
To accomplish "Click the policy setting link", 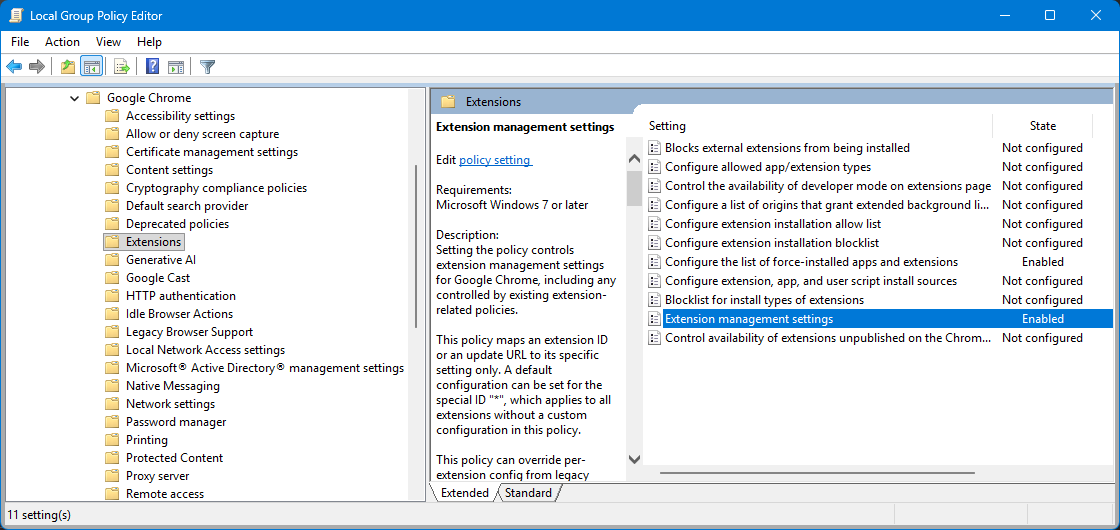I will (496, 161).
